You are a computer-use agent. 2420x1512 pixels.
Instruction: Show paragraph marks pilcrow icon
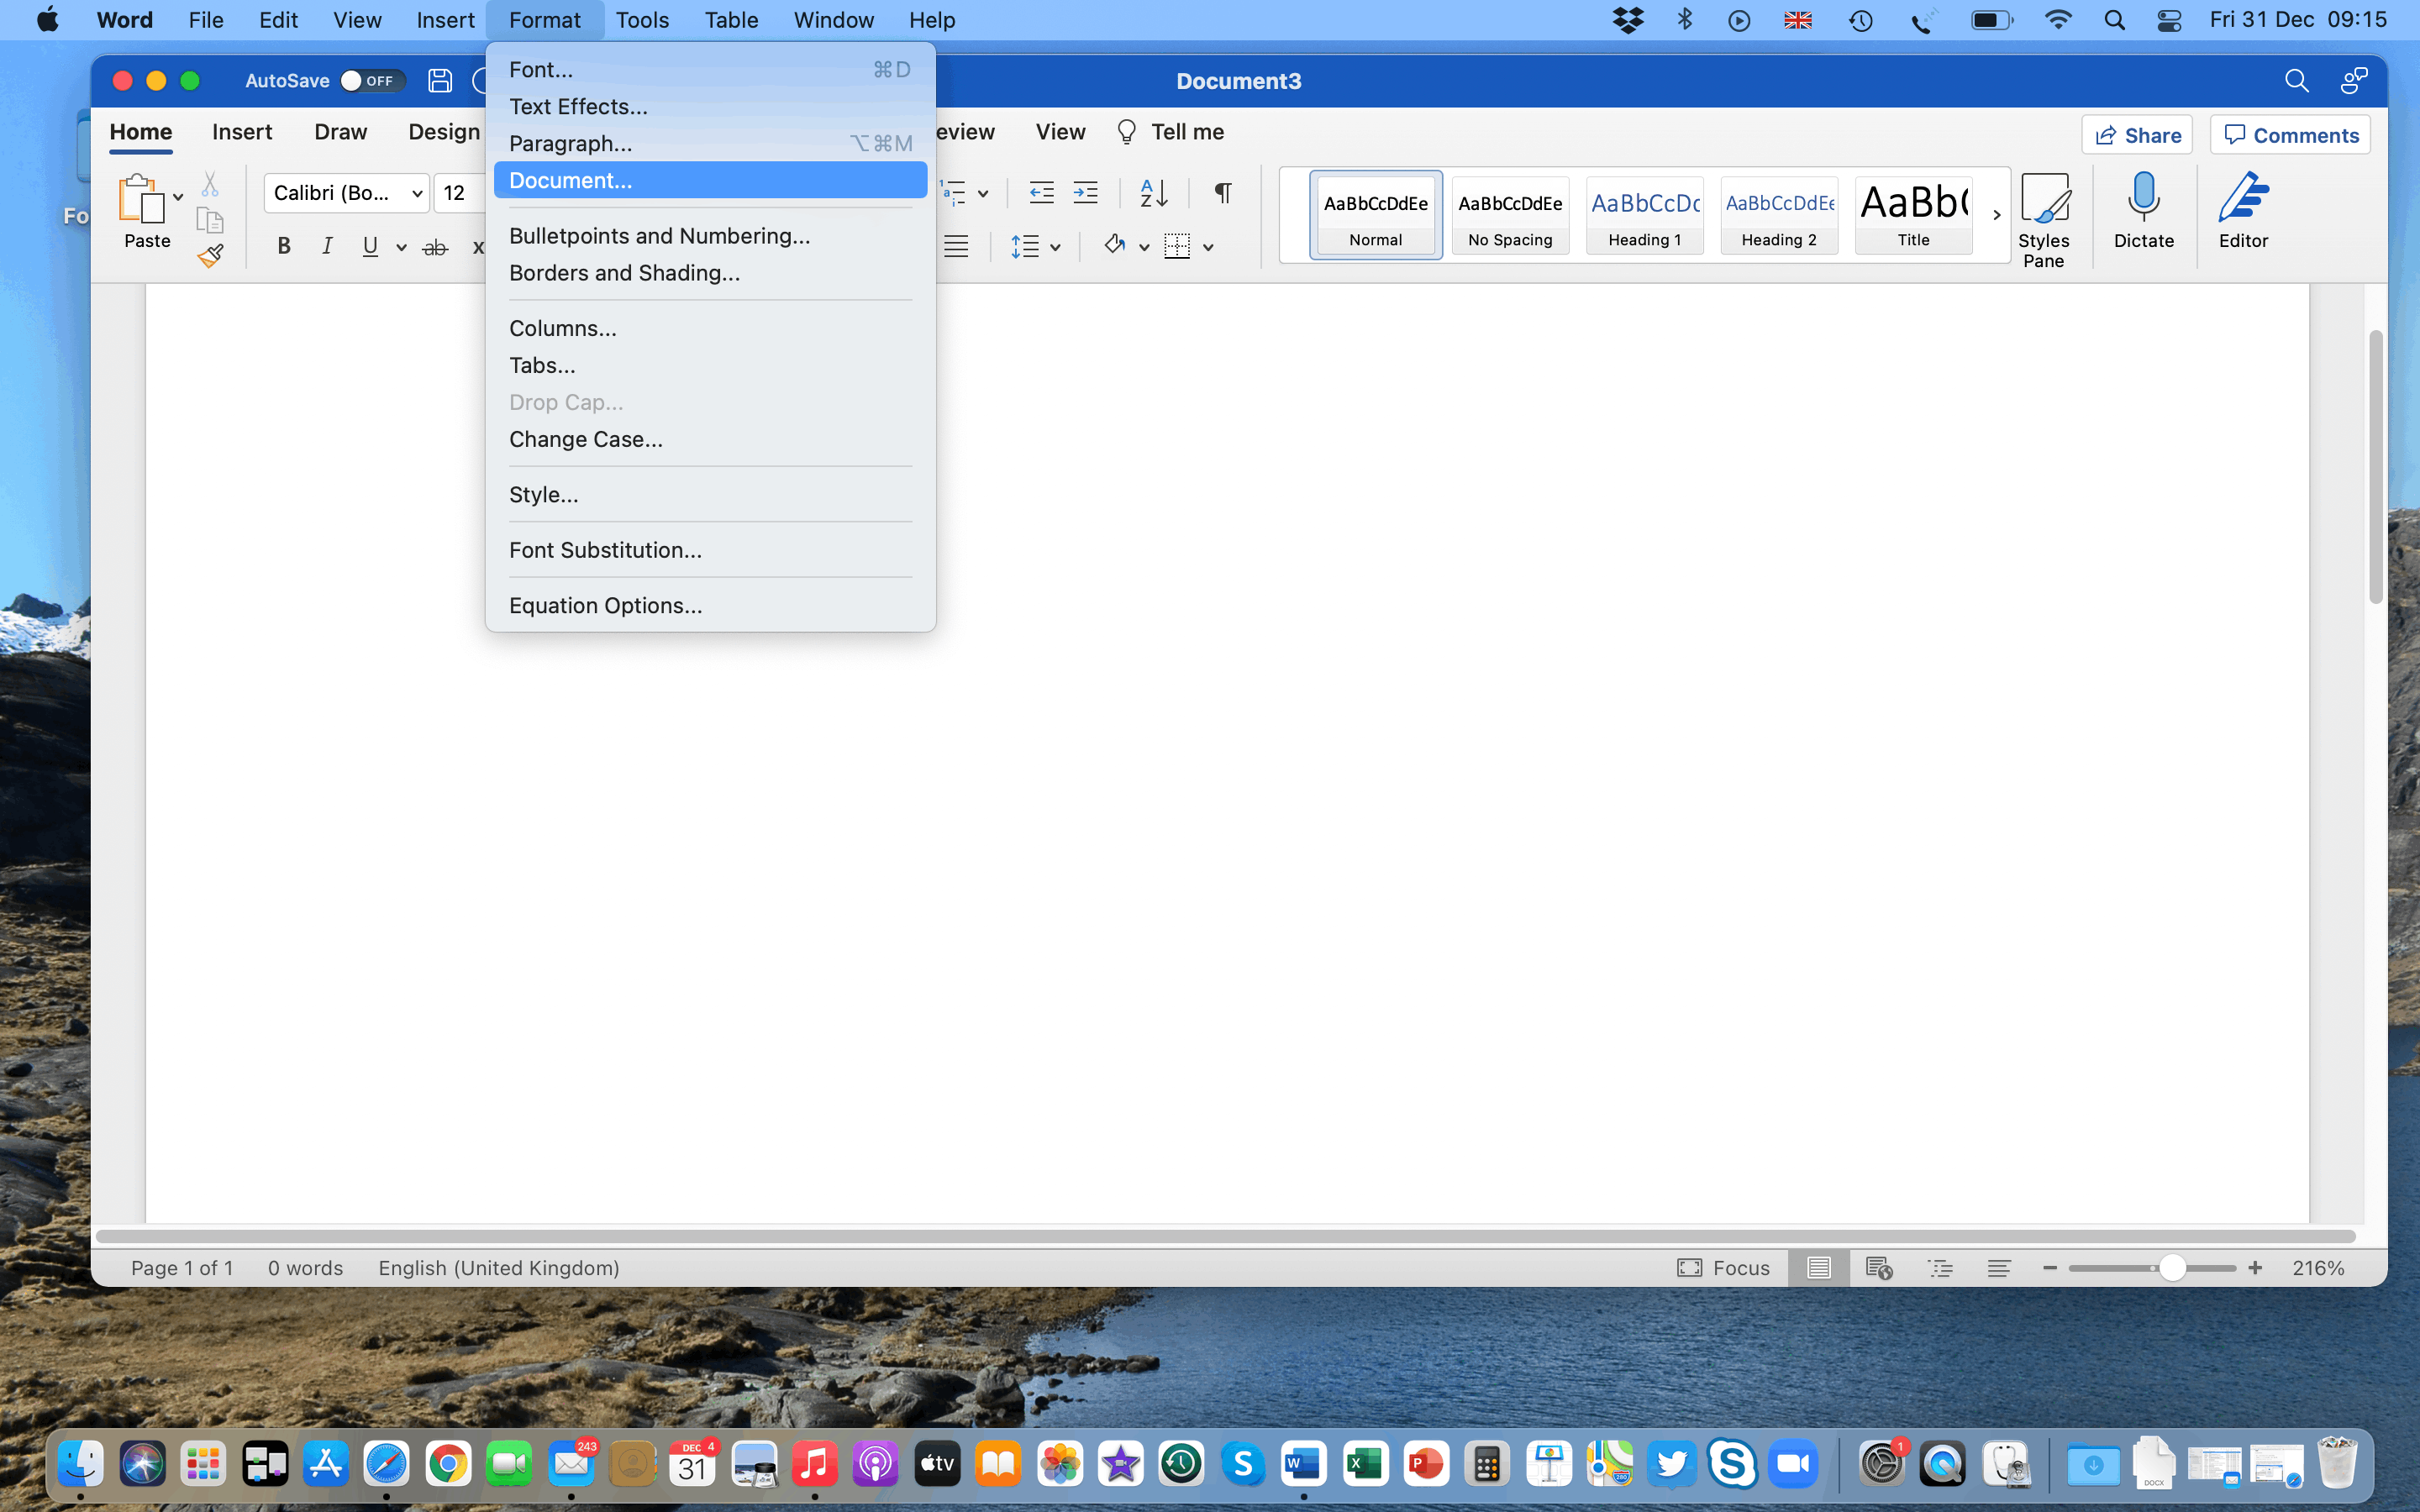[1222, 192]
